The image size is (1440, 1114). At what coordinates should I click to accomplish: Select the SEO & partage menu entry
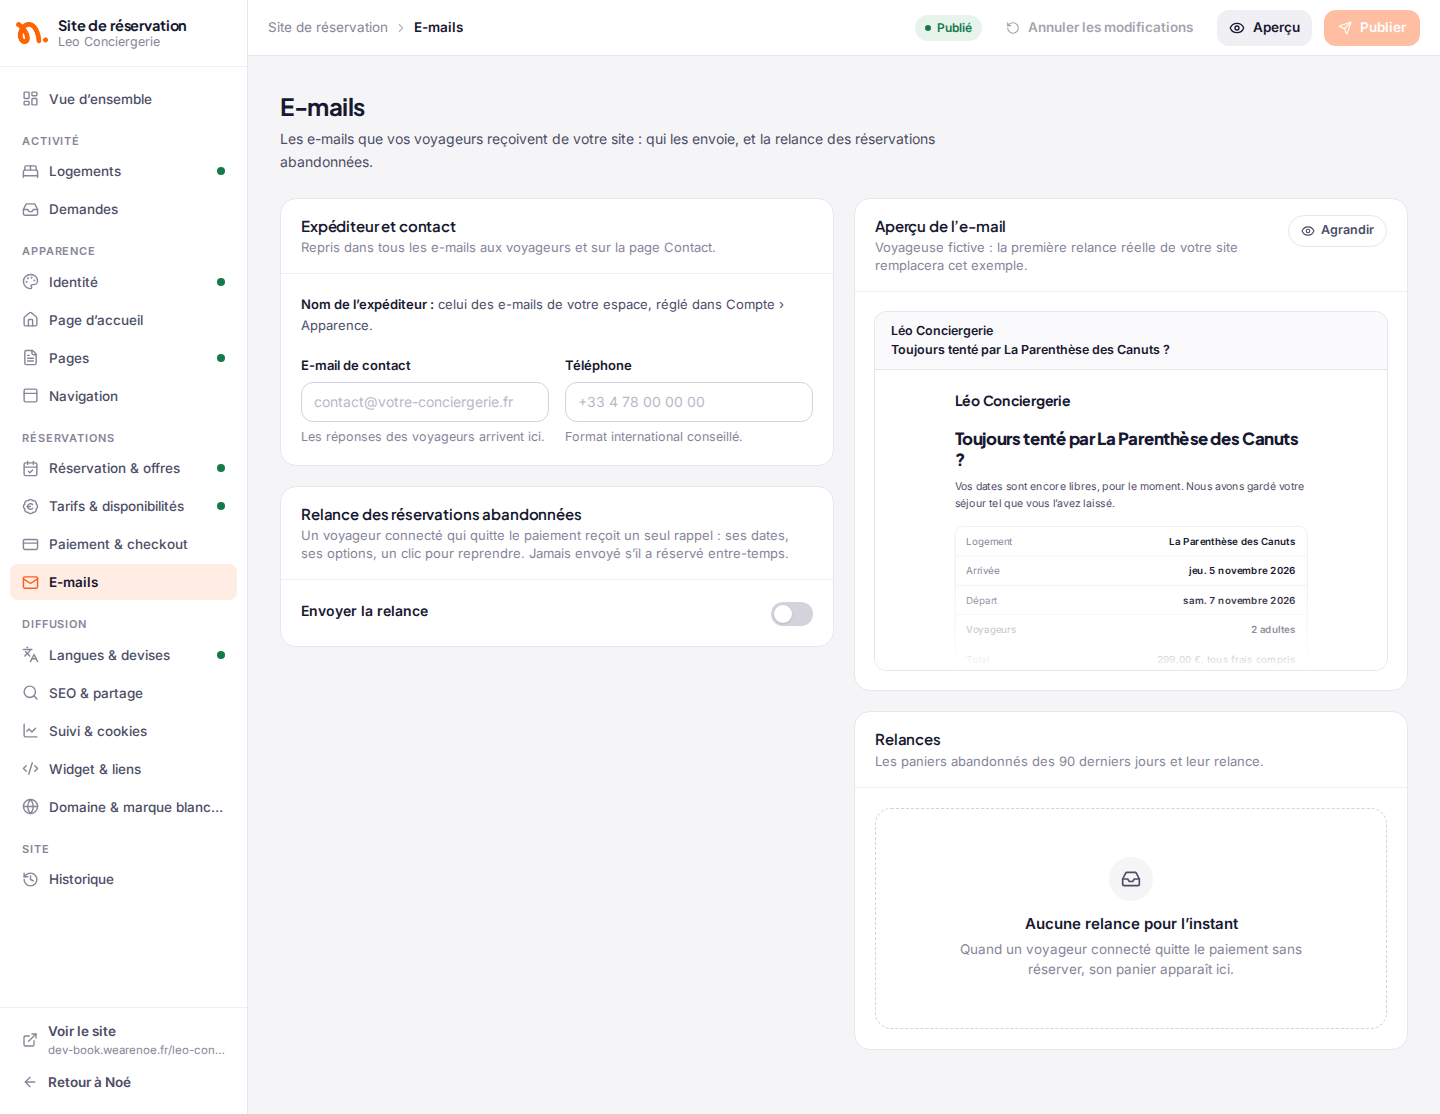pyautogui.click(x=123, y=693)
